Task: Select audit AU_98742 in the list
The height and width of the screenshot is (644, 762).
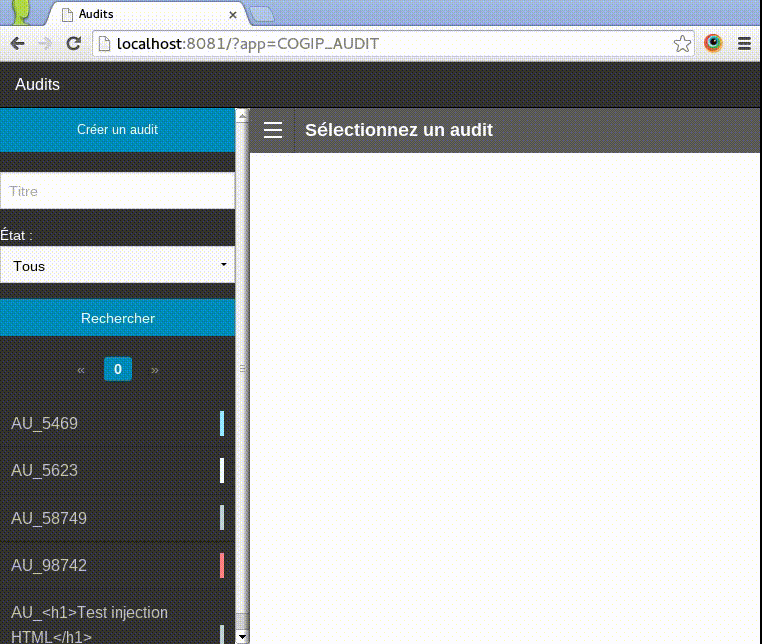Action: tap(117, 565)
